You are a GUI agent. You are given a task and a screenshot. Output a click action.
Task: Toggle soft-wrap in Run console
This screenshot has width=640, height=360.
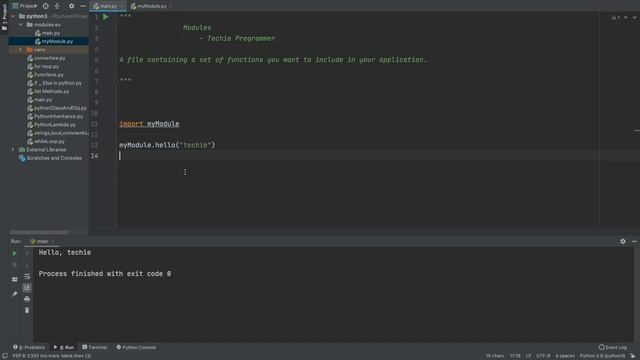point(27,276)
